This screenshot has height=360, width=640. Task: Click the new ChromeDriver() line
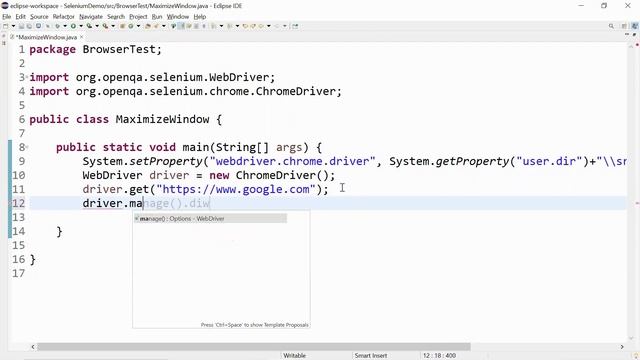tap(209, 176)
